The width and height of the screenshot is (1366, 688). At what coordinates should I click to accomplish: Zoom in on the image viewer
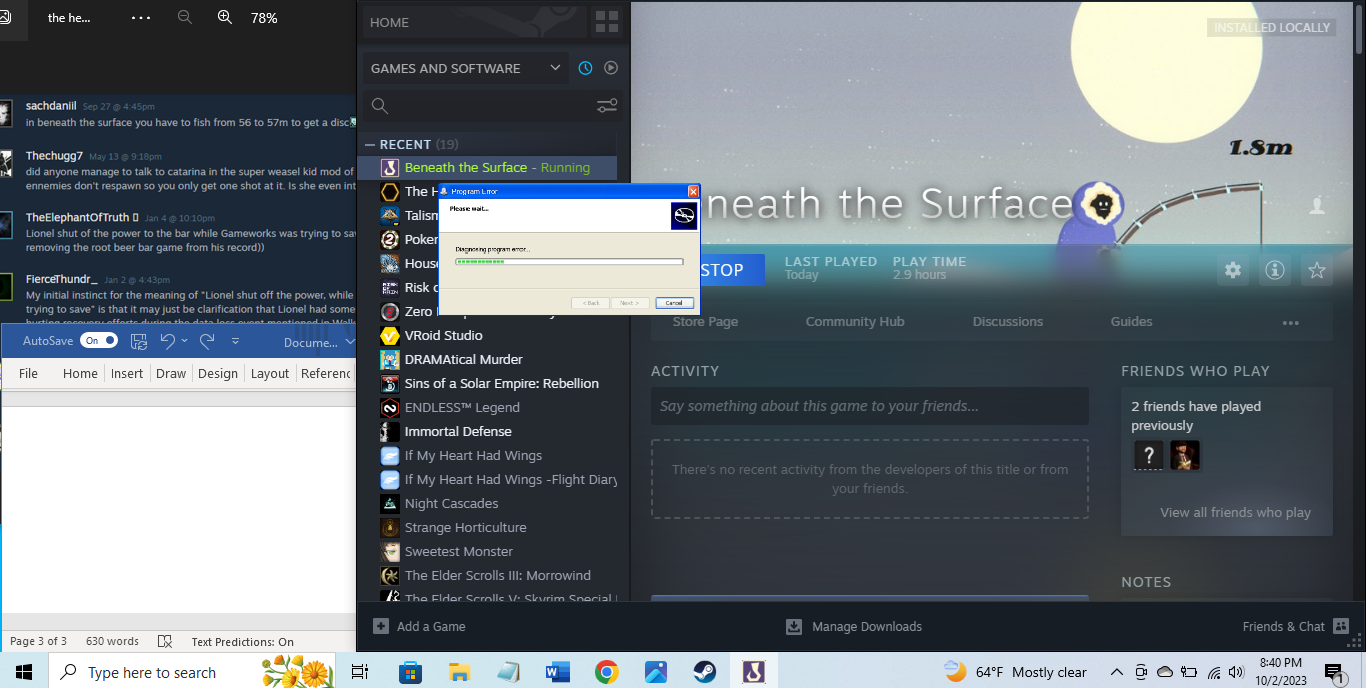225,17
